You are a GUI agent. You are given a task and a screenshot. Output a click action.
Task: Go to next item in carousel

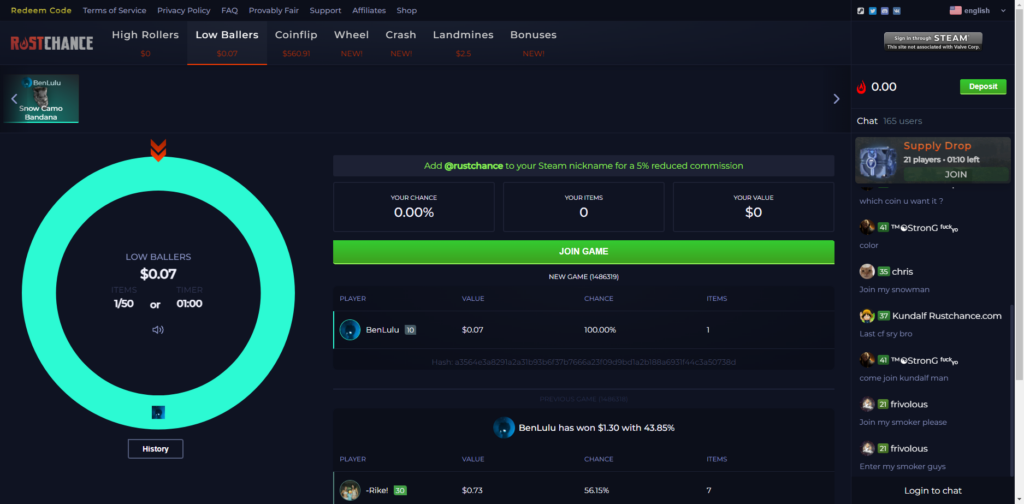point(836,99)
